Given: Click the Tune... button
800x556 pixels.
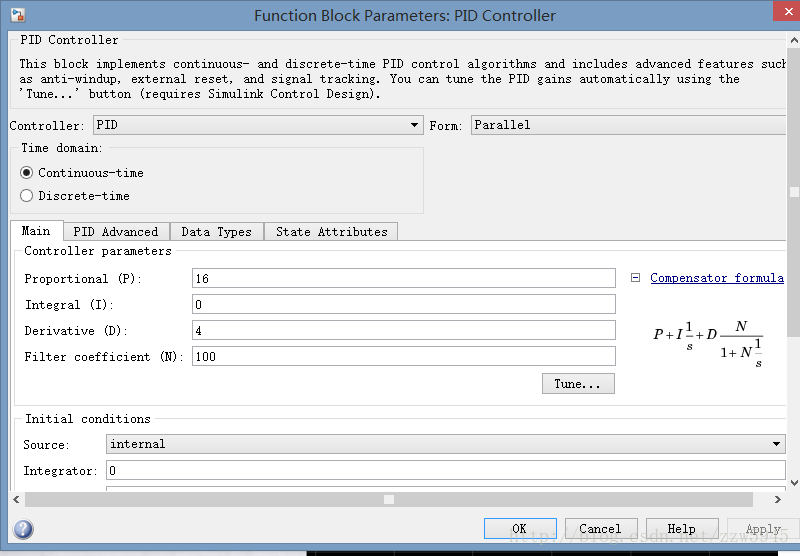Looking at the screenshot, I should pyautogui.click(x=578, y=384).
